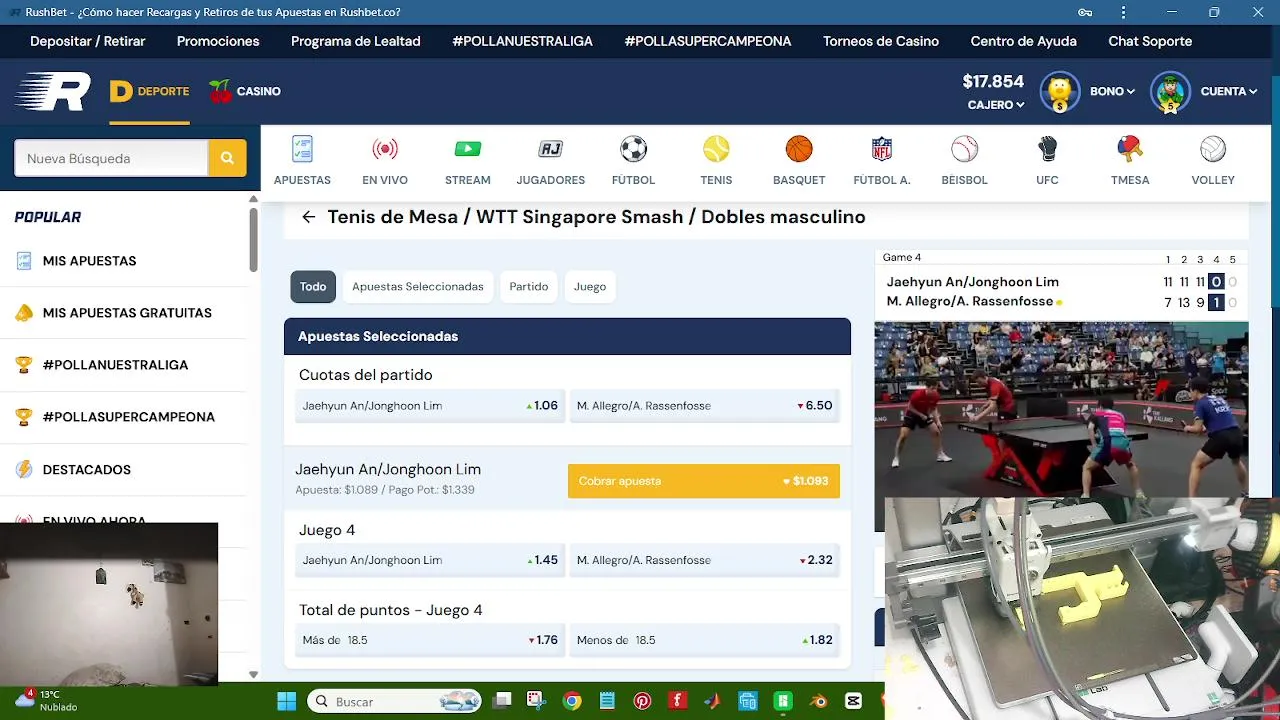Select the Juego filter tab
The width and height of the screenshot is (1280, 720).
point(590,286)
